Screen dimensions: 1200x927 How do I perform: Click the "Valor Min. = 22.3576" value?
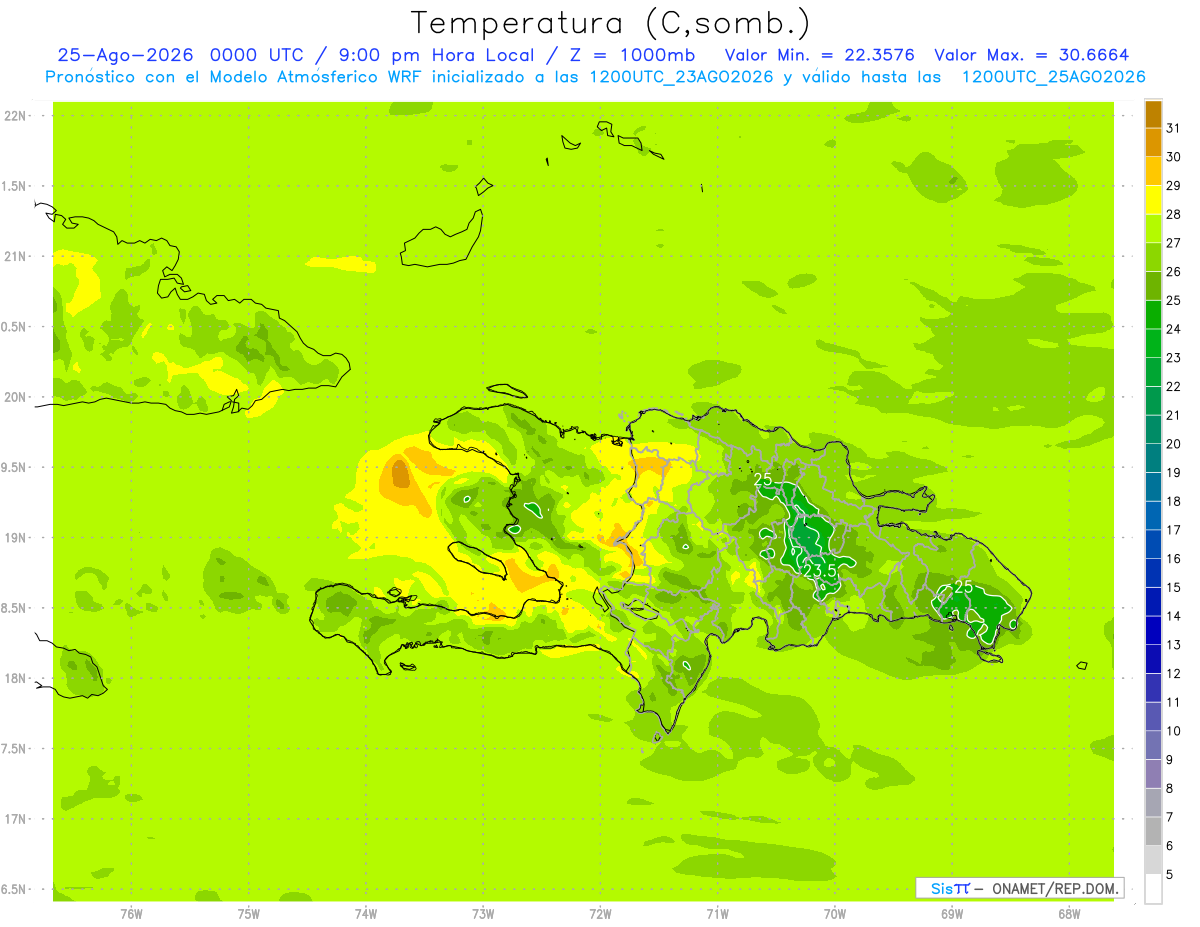click(x=819, y=55)
